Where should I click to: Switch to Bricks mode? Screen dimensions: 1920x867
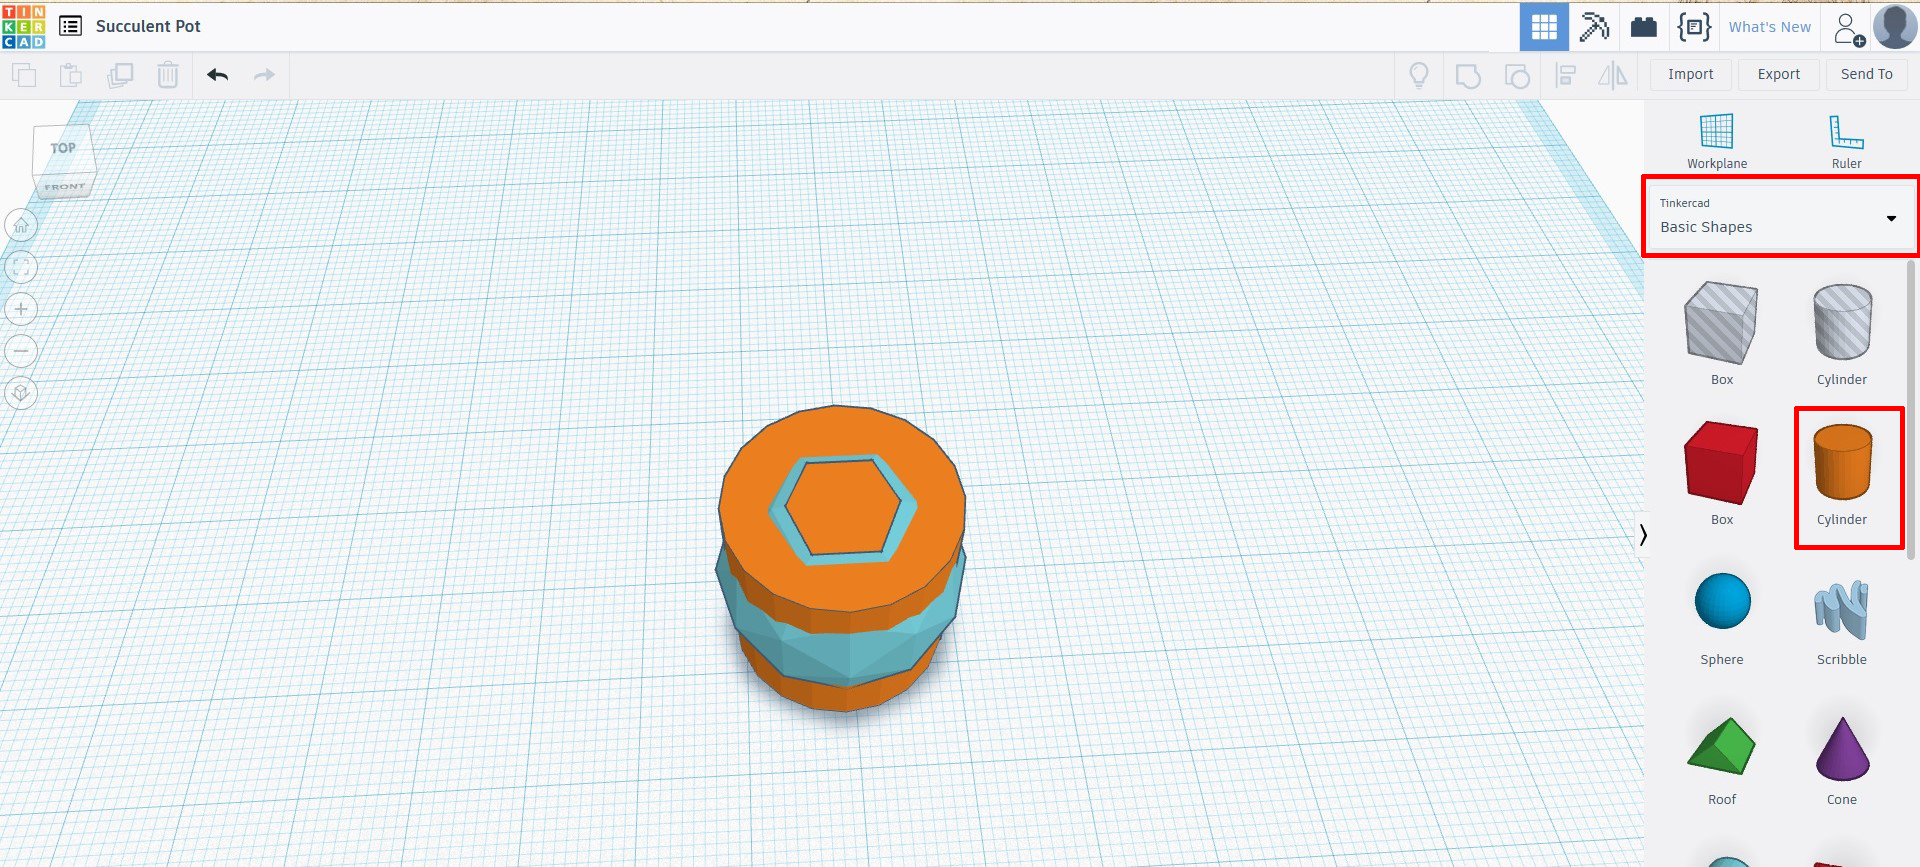tap(1644, 27)
